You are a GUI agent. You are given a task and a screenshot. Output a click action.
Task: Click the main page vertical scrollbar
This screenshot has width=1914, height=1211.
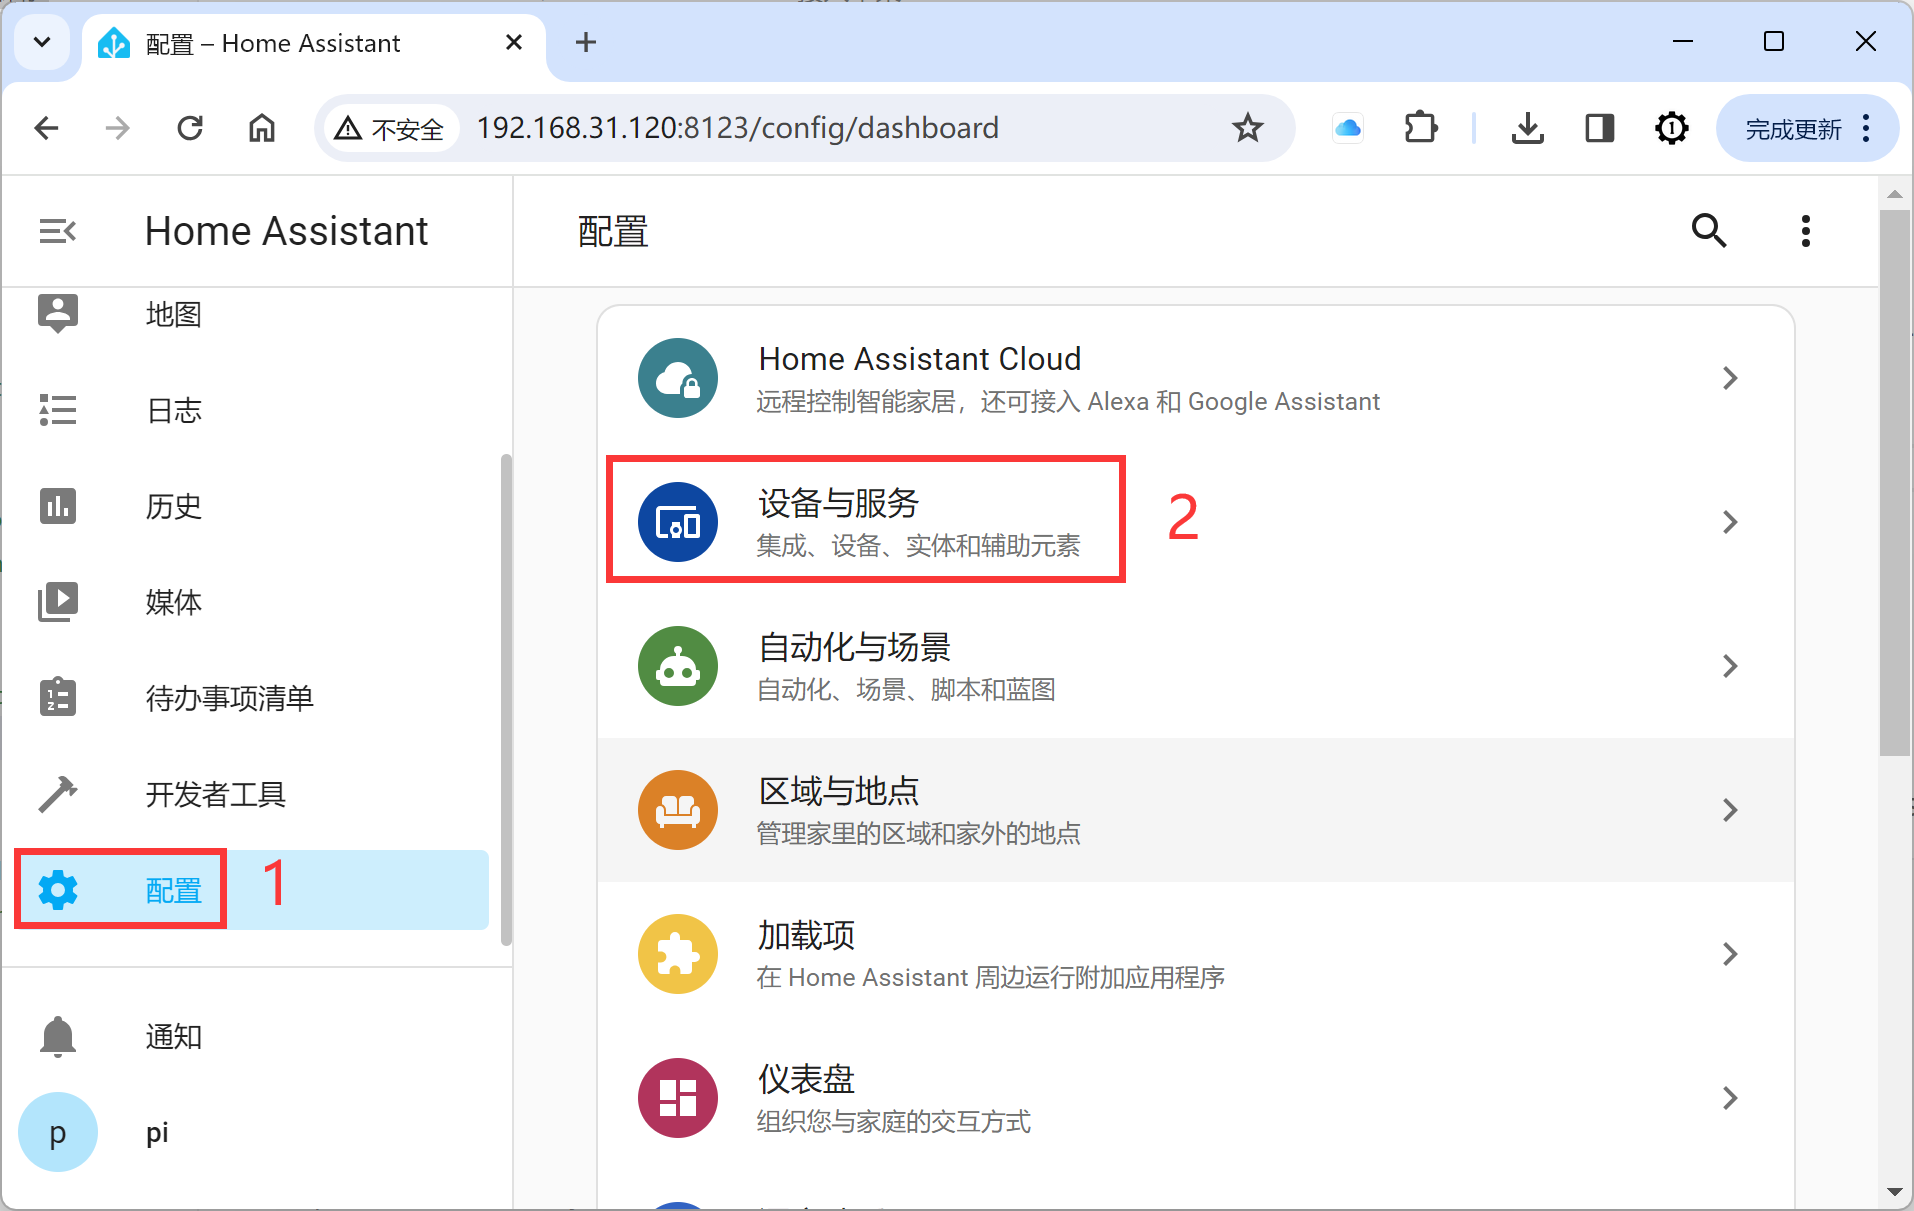(1894, 482)
